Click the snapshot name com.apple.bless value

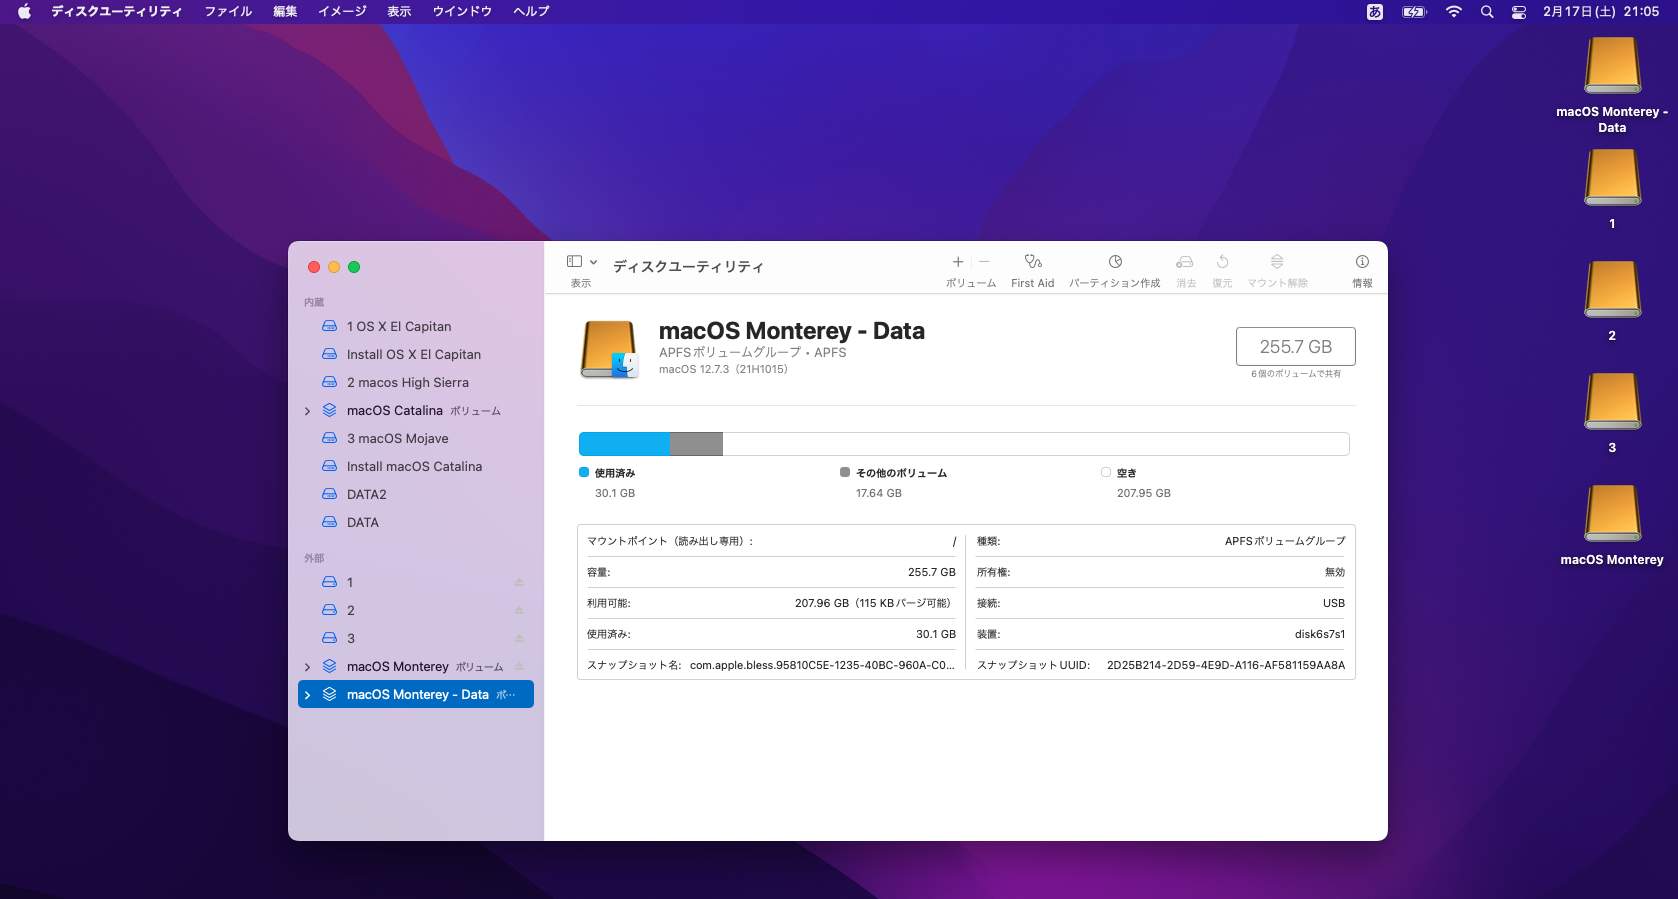pyautogui.click(x=822, y=665)
